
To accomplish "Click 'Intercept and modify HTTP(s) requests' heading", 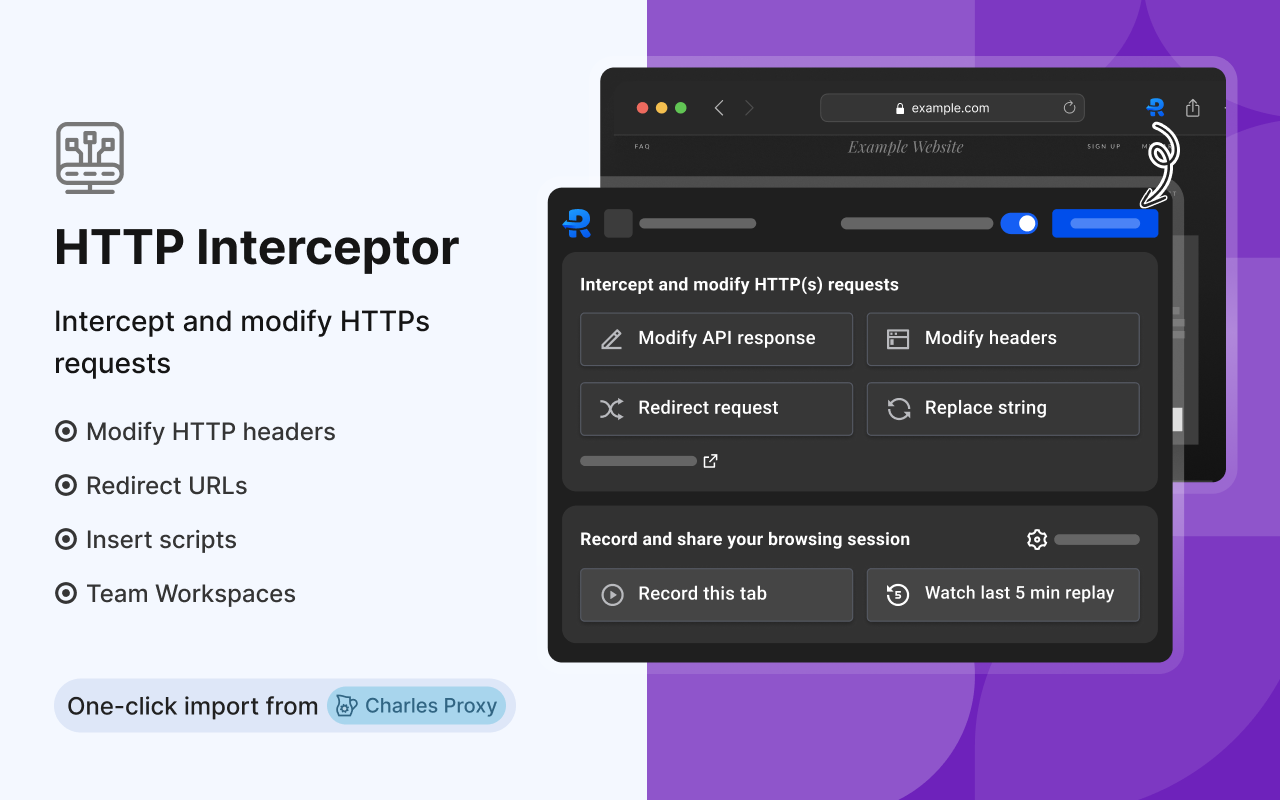I will point(739,285).
